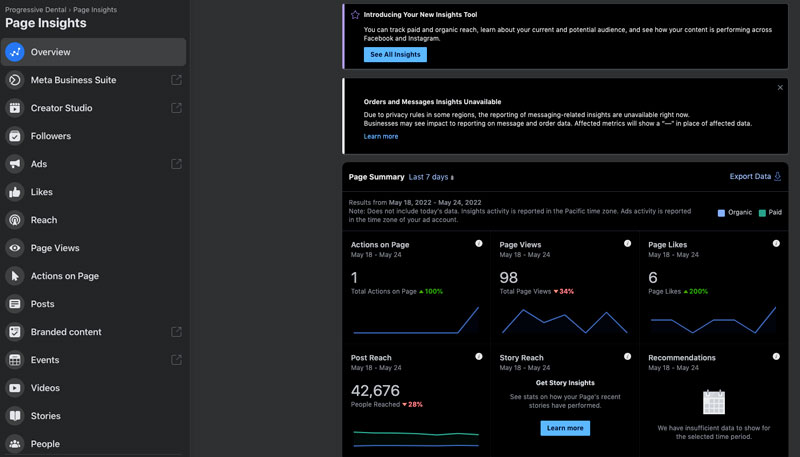Dismiss the Orders and Messages Insights notice
The height and width of the screenshot is (457, 800).
(x=780, y=88)
